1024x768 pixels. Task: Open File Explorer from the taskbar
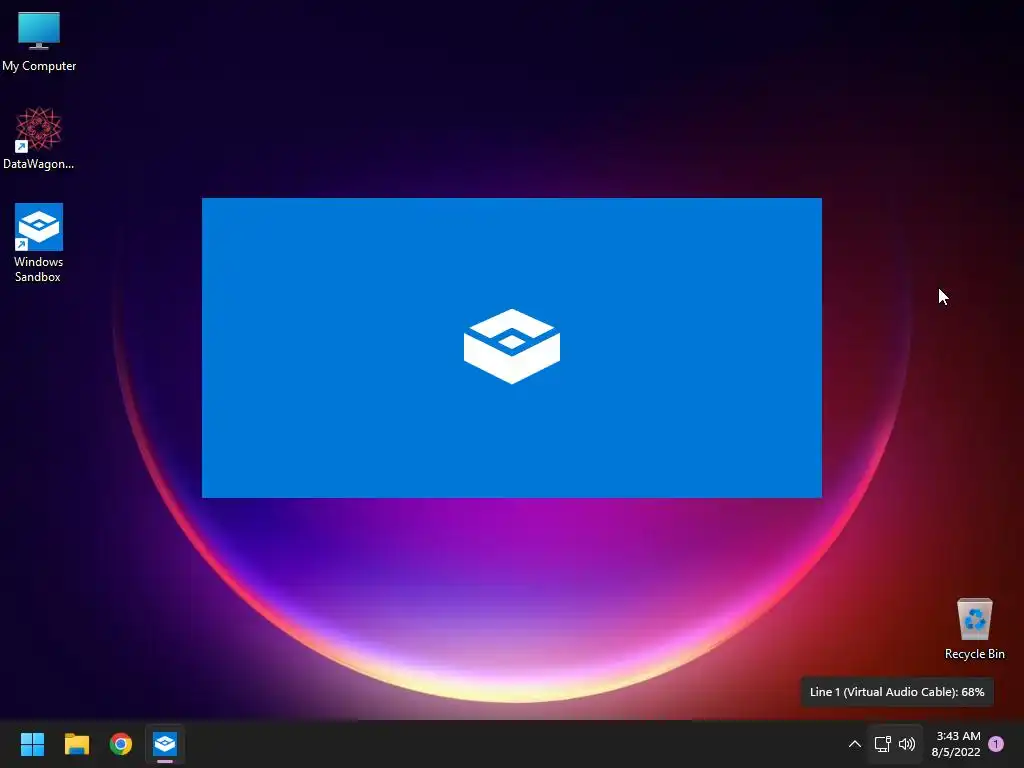click(76, 744)
